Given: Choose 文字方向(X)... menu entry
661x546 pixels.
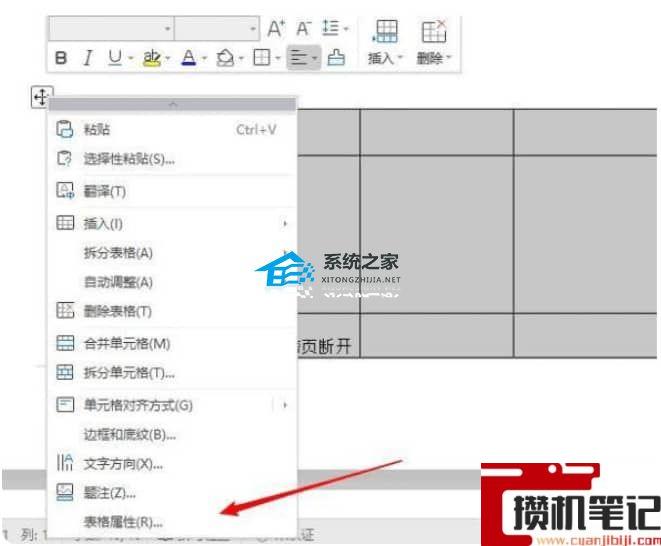Looking at the screenshot, I should 173,464.
